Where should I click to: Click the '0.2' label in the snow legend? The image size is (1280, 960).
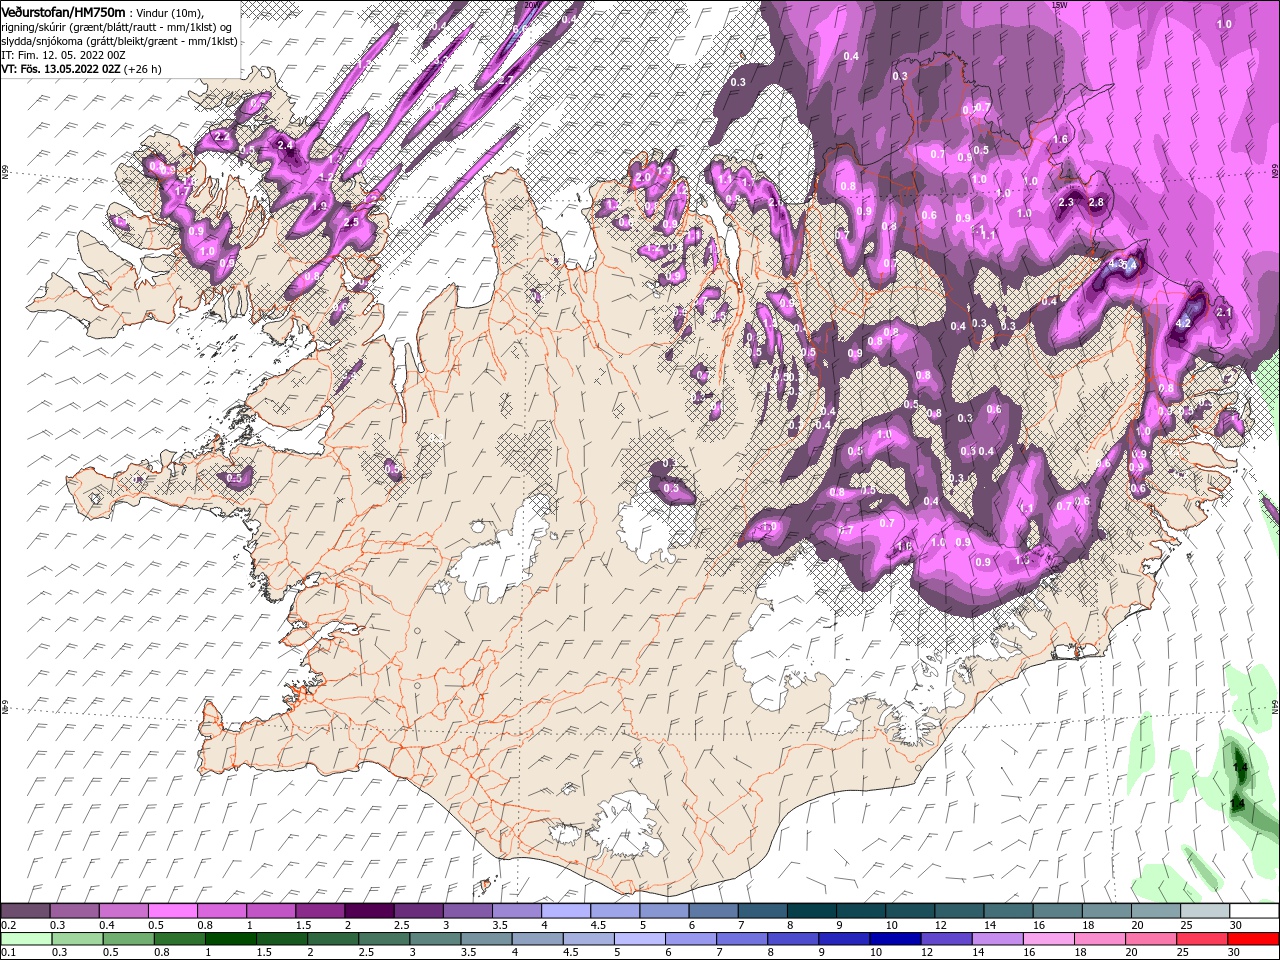[9, 925]
